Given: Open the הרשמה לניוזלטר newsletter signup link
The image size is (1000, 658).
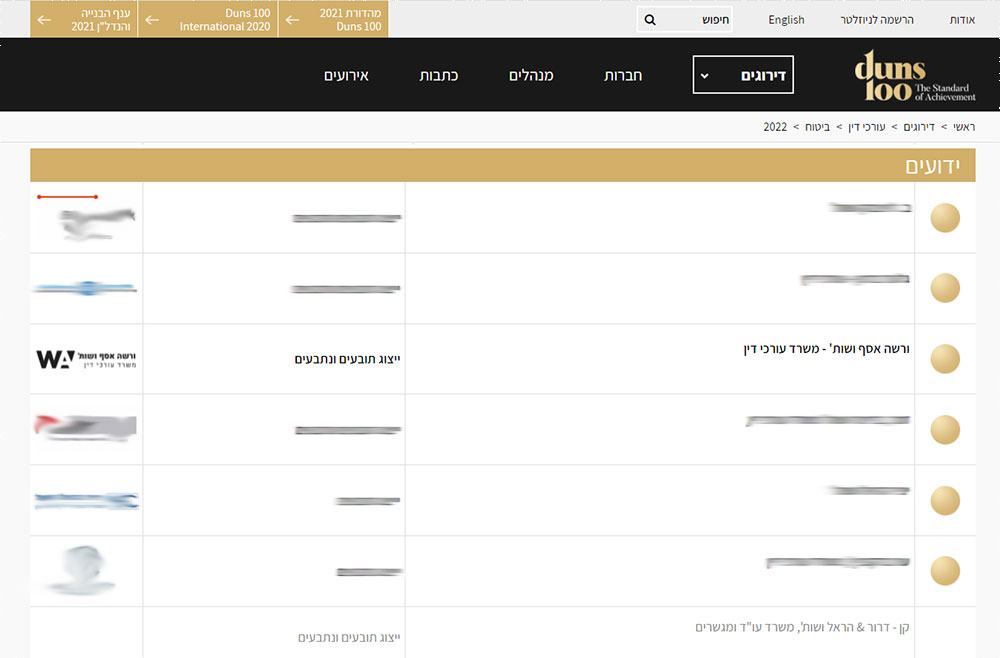Looking at the screenshot, I should pos(877,20).
